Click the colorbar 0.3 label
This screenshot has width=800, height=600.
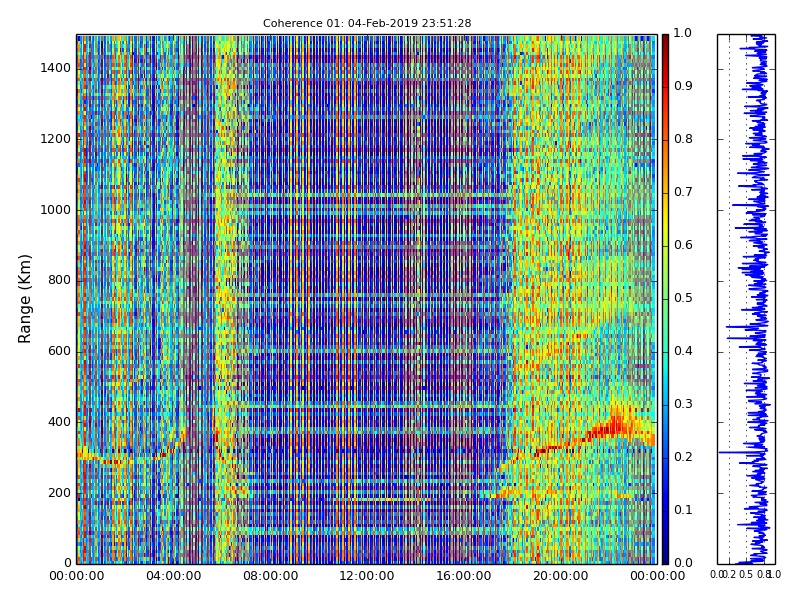tap(683, 404)
